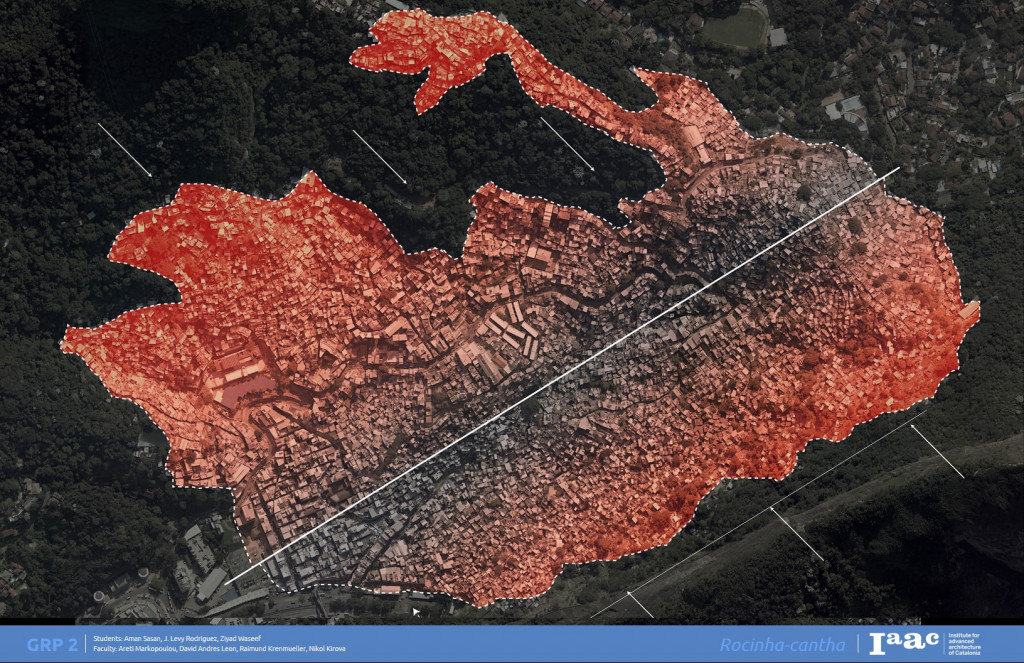The image size is (1024, 663).
Task: Click the middle arrow of the three upper arrows
Action: [380, 157]
